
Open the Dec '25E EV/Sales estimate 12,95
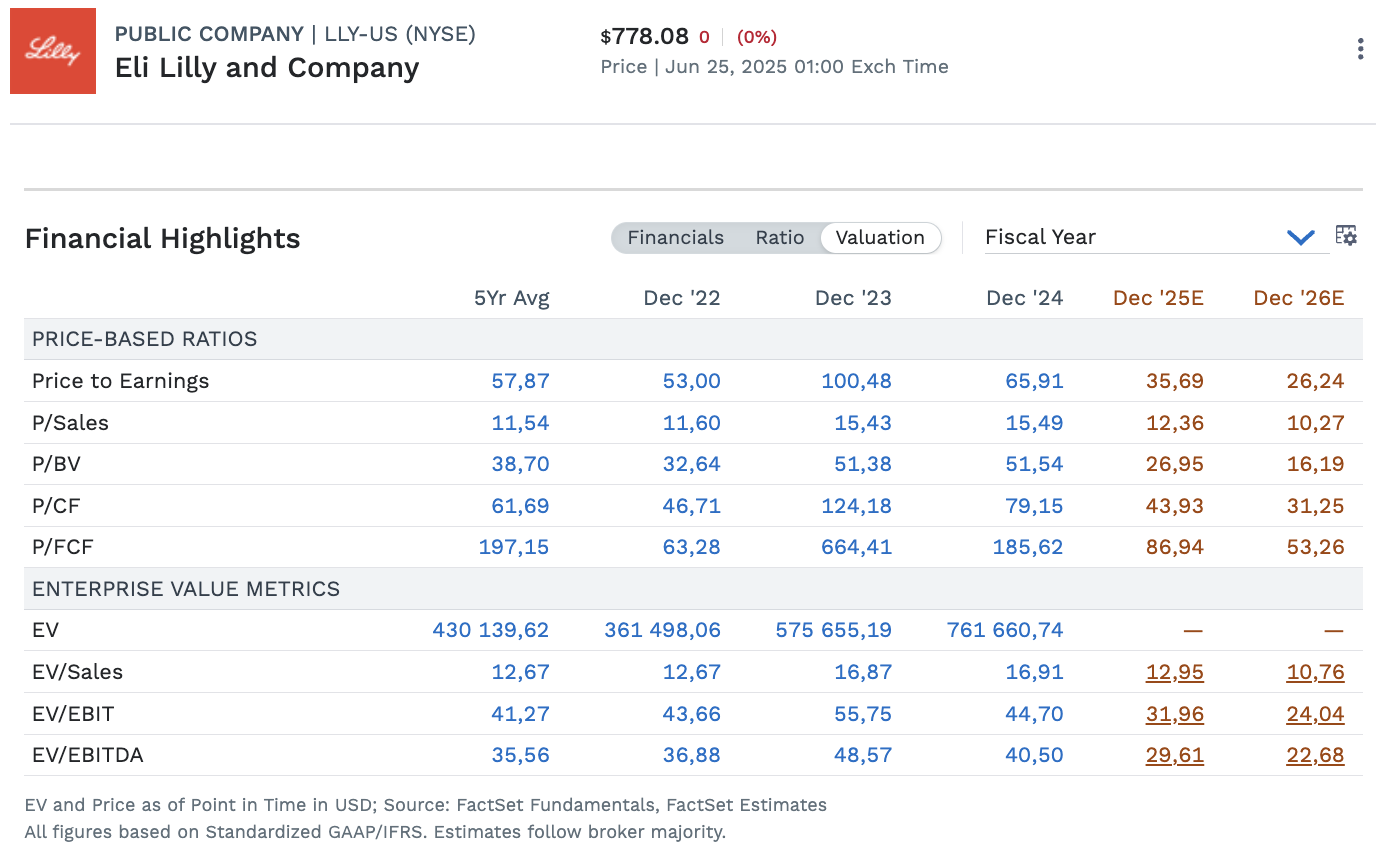click(1175, 672)
